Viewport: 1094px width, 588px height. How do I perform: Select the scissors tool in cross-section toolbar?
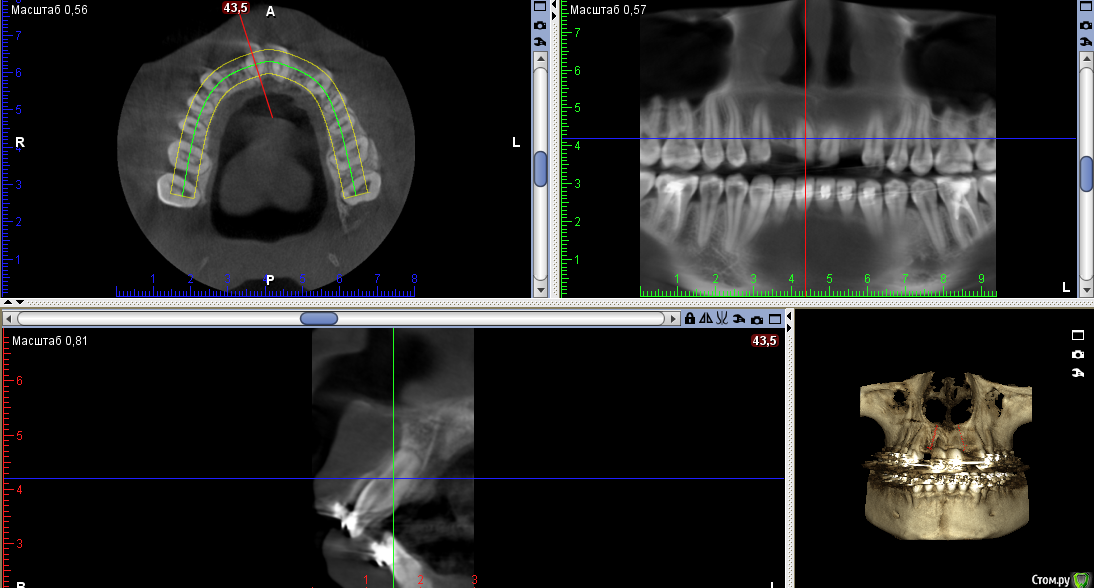721,318
